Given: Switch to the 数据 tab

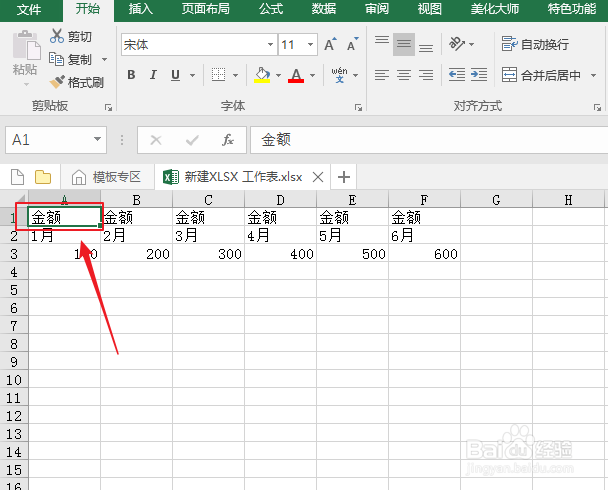Looking at the screenshot, I should pos(324,9).
